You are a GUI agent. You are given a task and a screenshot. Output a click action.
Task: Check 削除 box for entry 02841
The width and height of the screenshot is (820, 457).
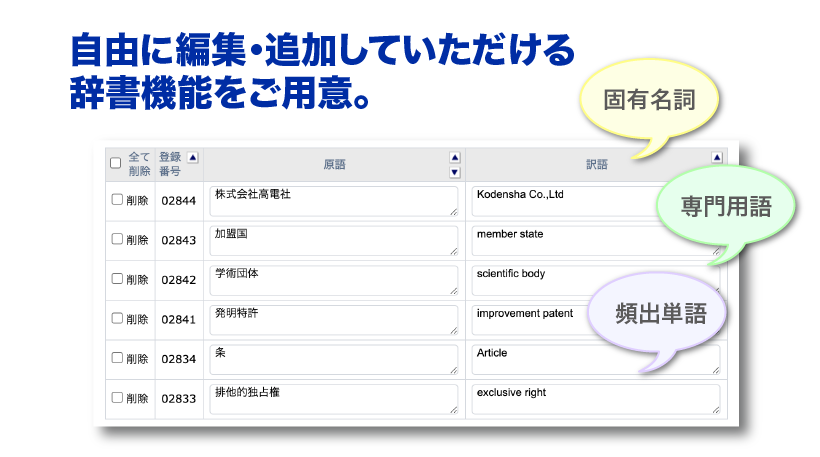pos(117,318)
